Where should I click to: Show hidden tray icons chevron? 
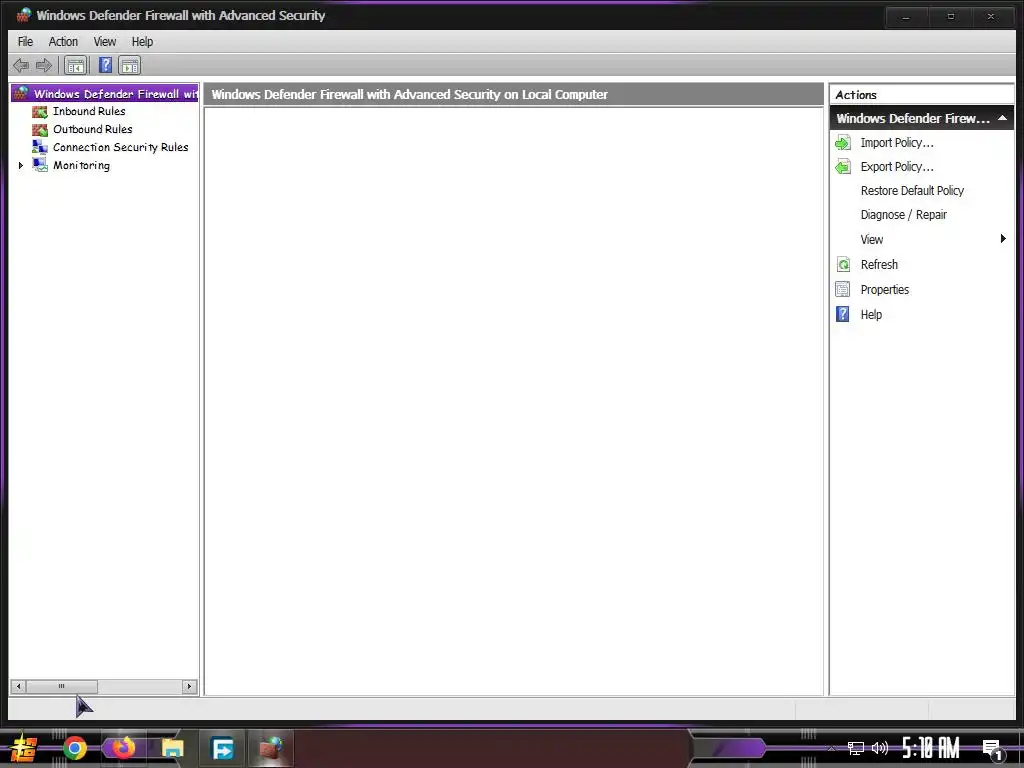(832, 748)
